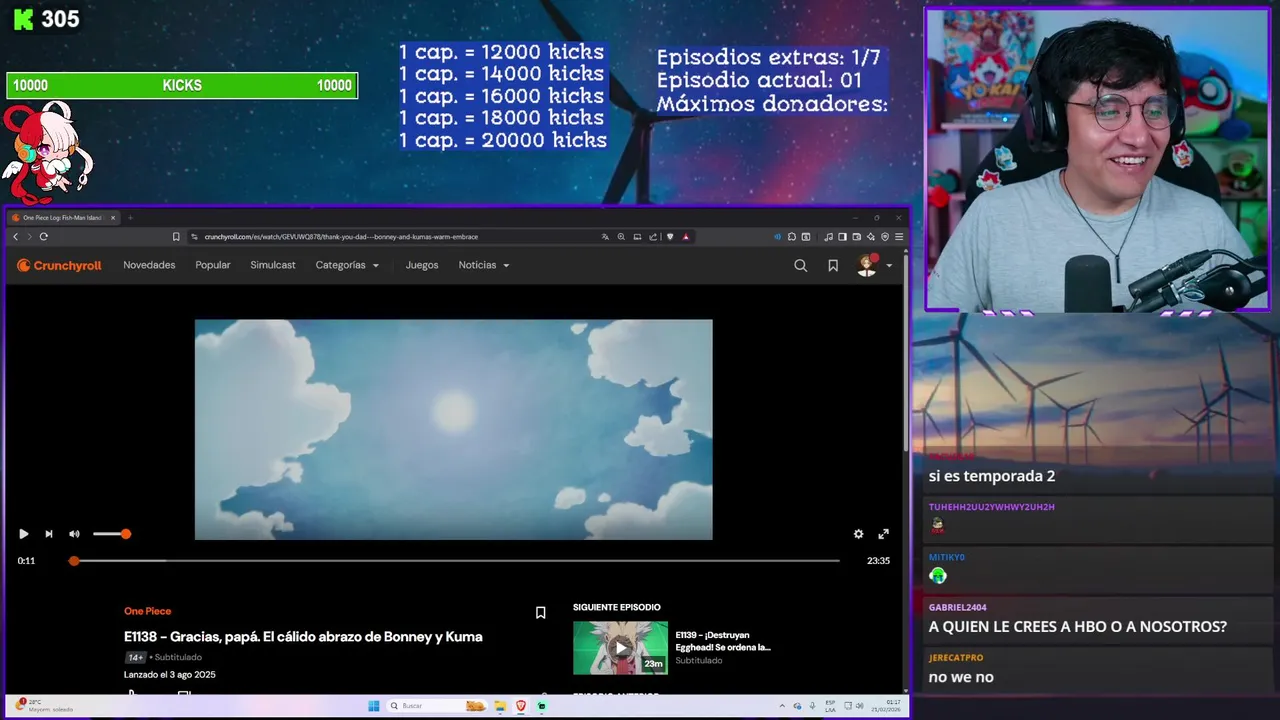Add E1138 episode to watchlist bookmark
The width and height of the screenshot is (1280, 720).
coord(540,613)
